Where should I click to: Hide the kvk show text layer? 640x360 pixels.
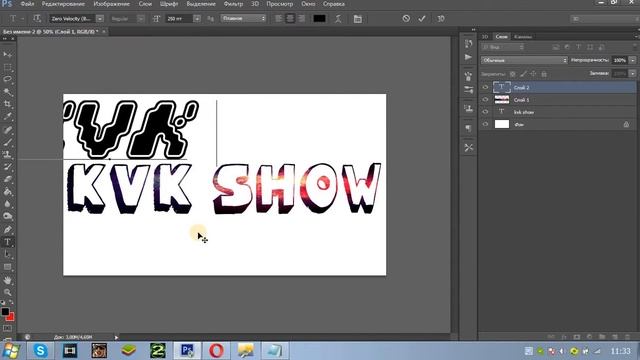pyautogui.click(x=485, y=112)
